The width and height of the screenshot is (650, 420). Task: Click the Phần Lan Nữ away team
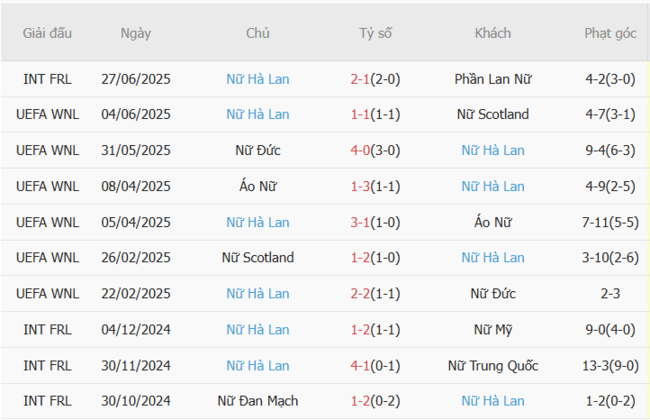point(493,78)
